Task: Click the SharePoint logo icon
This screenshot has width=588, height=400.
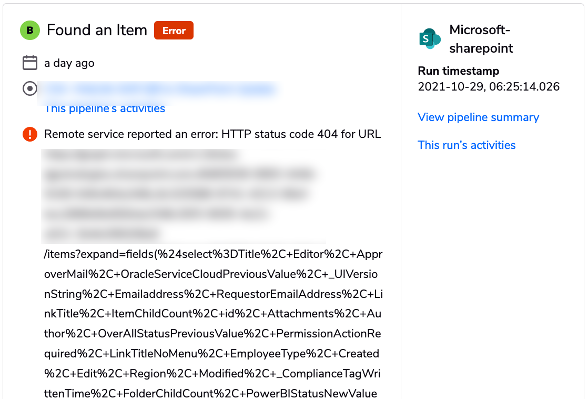Action: pos(430,38)
